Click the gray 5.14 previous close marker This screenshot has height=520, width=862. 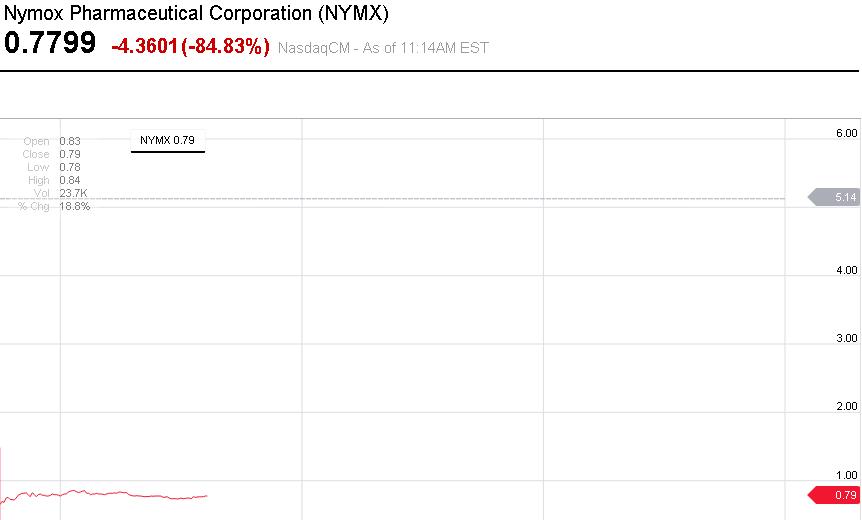pyautogui.click(x=834, y=198)
